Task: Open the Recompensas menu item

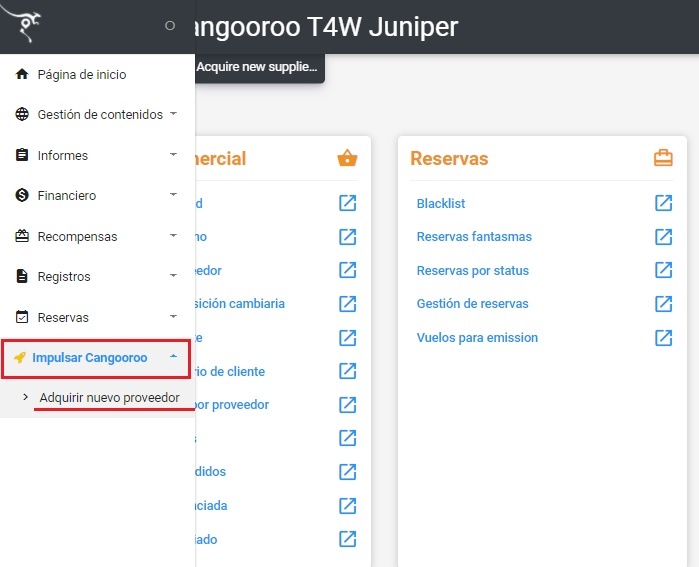Action: pos(77,237)
